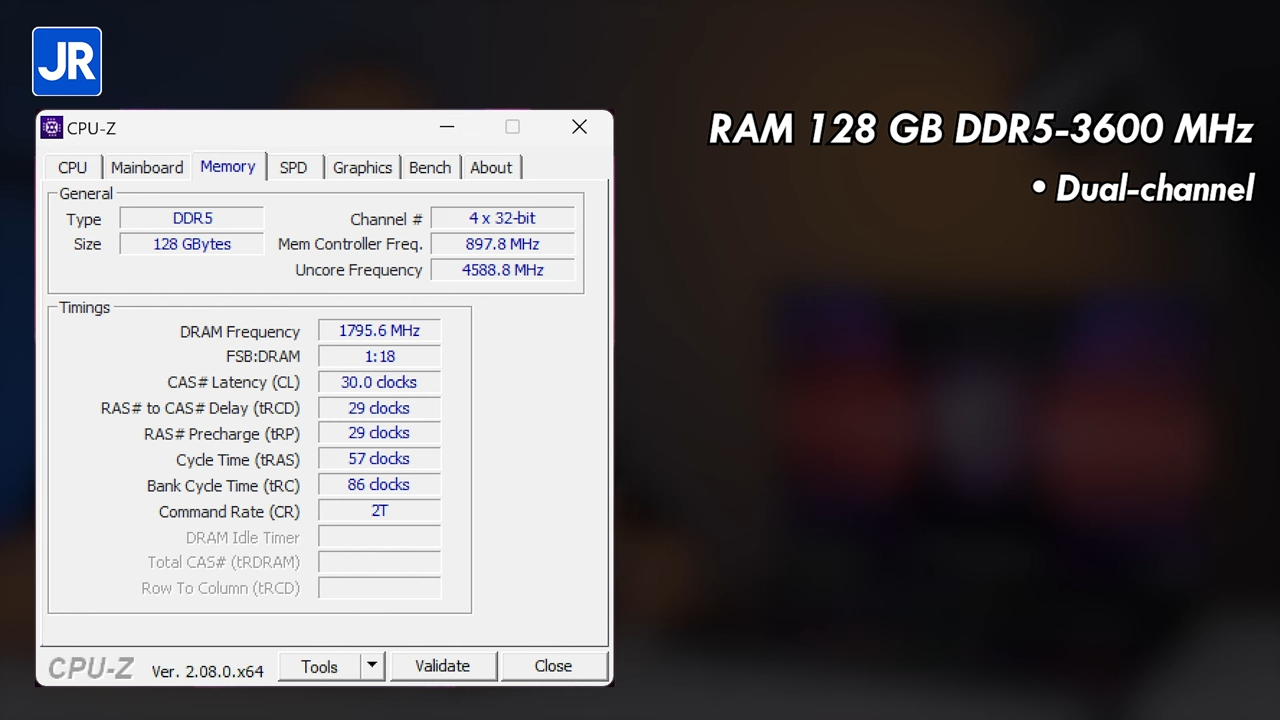Image resolution: width=1280 pixels, height=720 pixels.
Task: Click the 2T command rate value
Action: [x=379, y=511]
